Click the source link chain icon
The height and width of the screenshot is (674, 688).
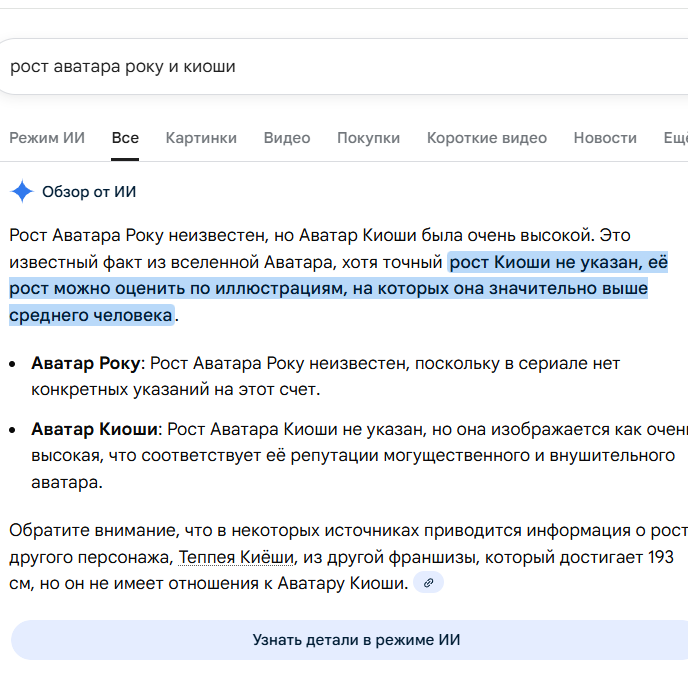429,583
